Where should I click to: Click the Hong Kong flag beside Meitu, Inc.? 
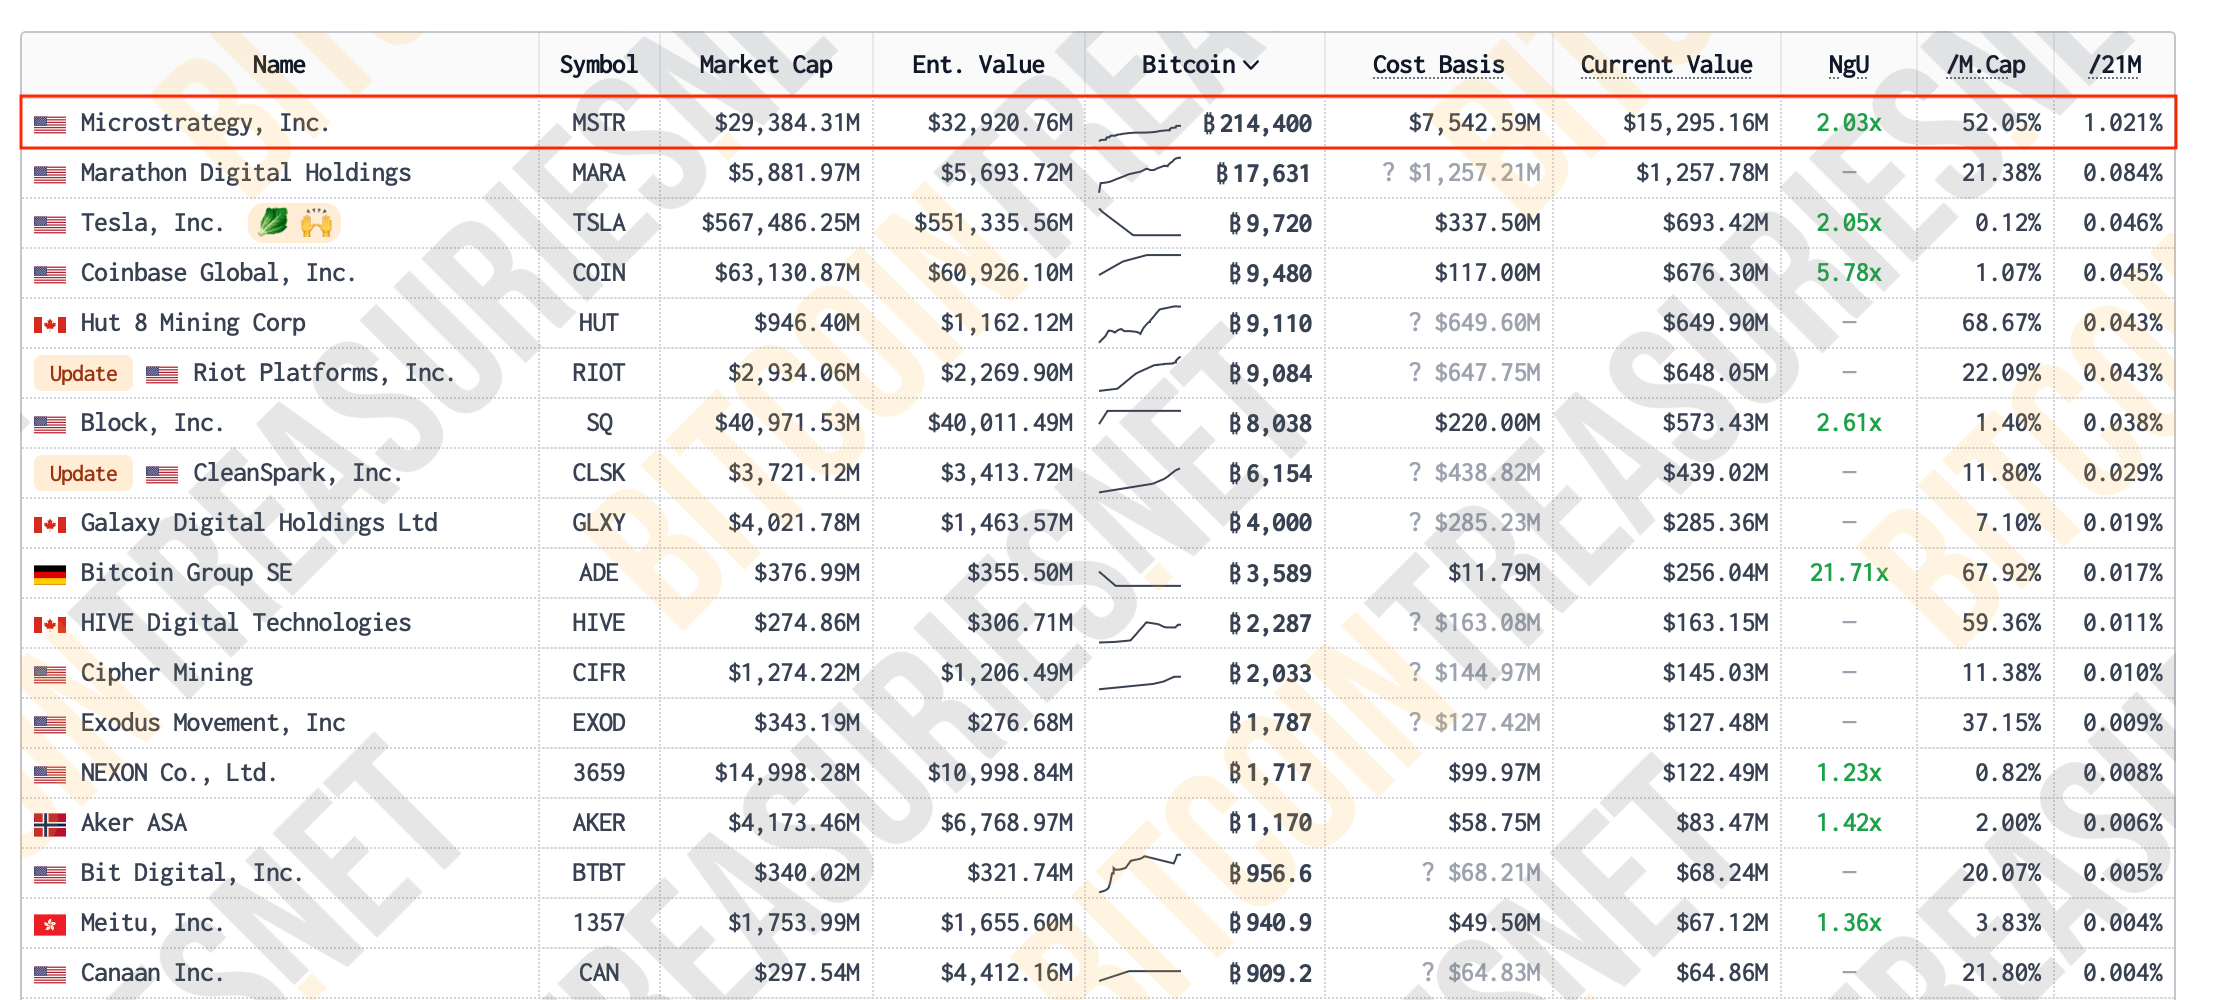50,924
